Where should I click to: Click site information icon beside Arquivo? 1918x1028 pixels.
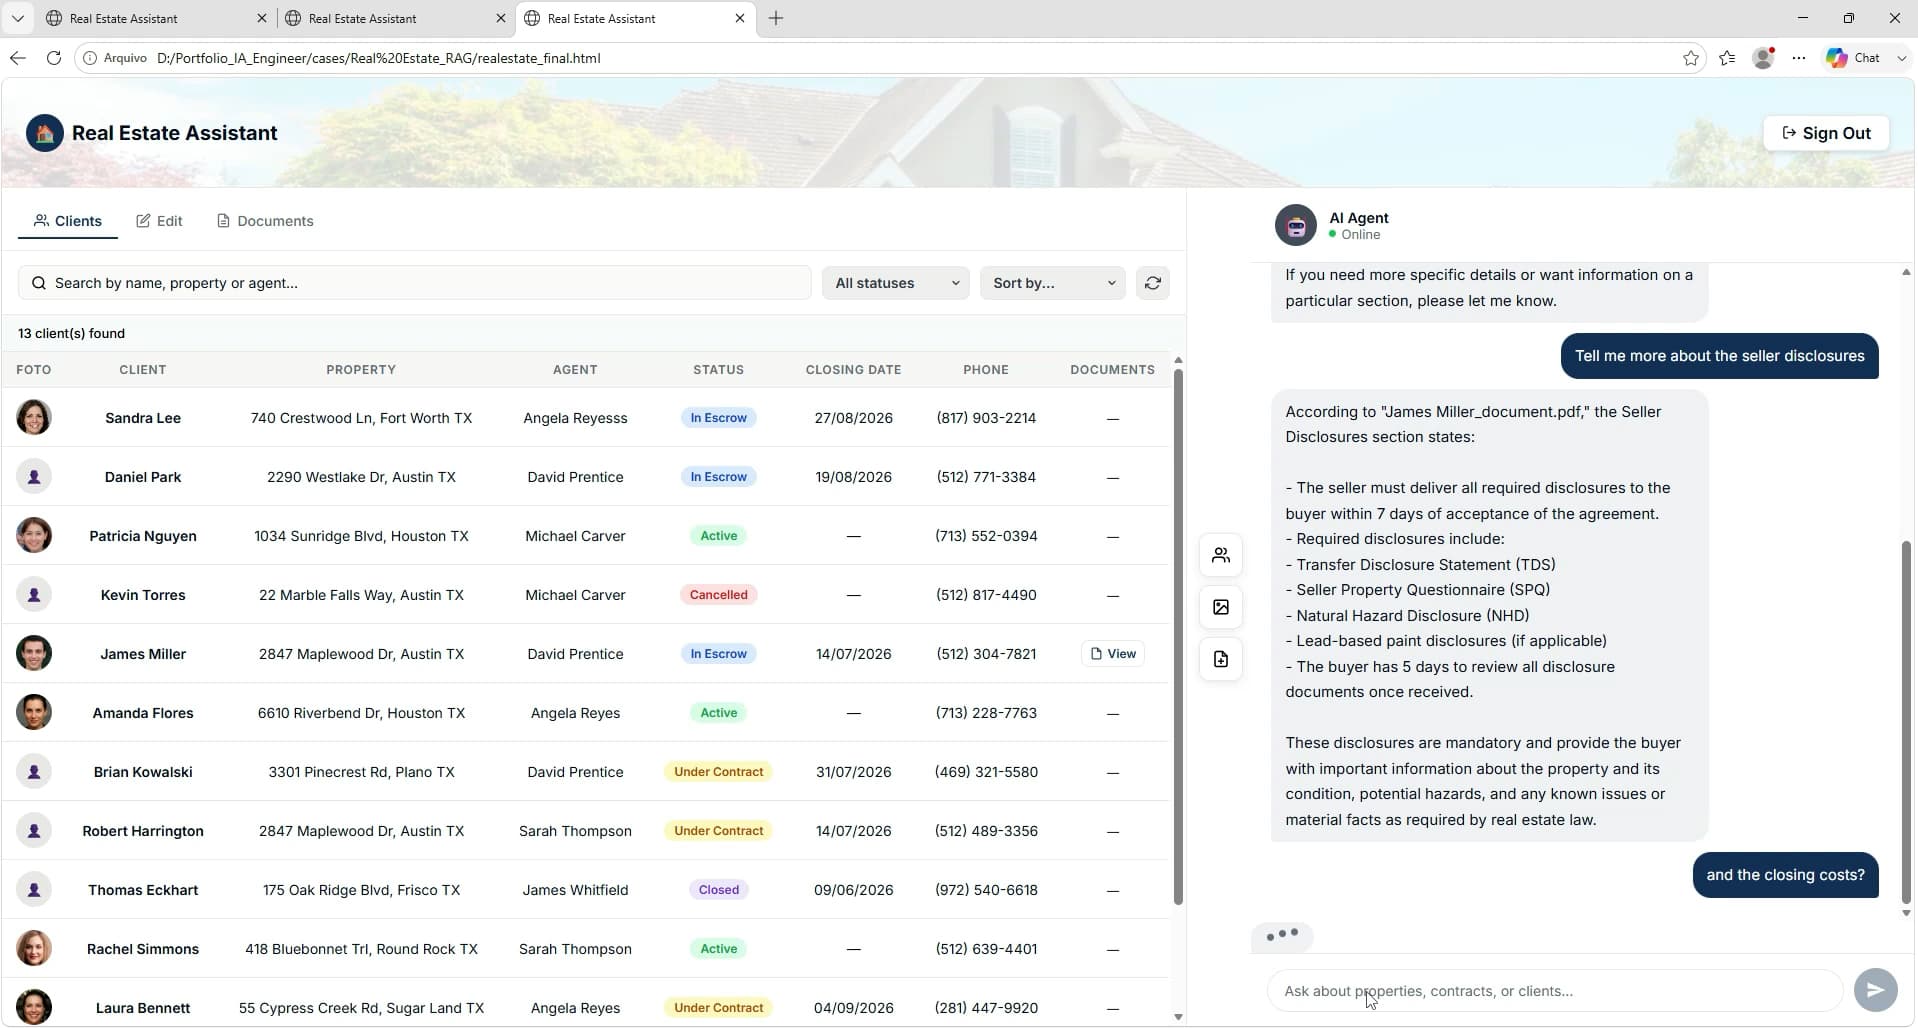[x=90, y=58]
